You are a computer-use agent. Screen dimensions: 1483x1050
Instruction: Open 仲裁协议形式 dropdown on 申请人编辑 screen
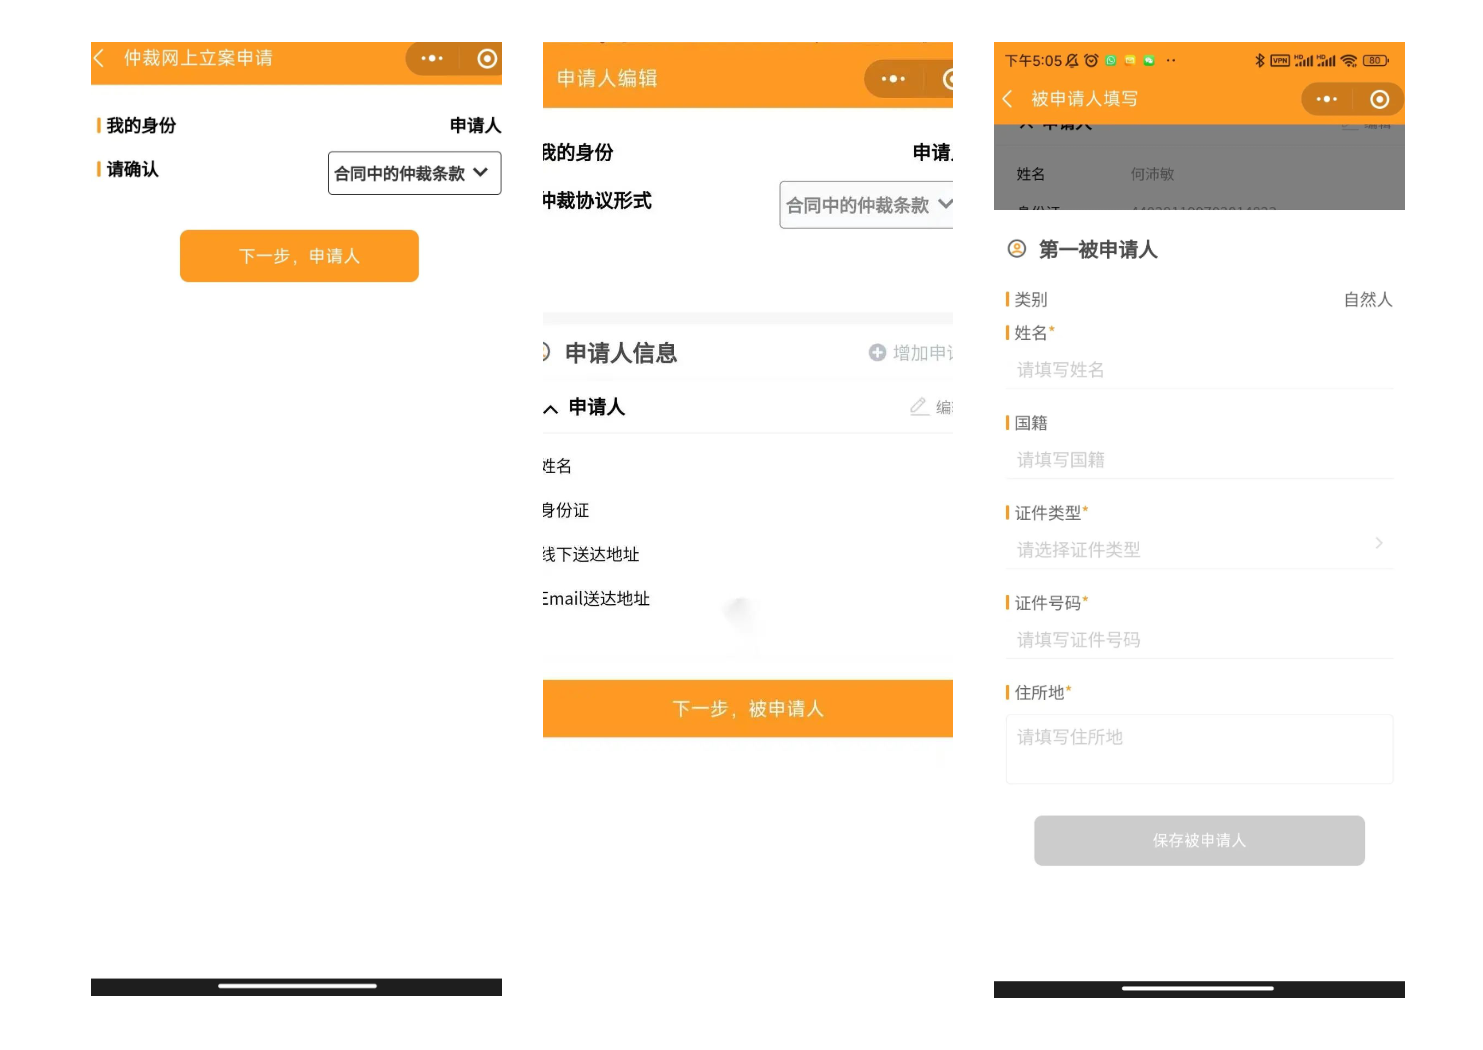click(866, 205)
